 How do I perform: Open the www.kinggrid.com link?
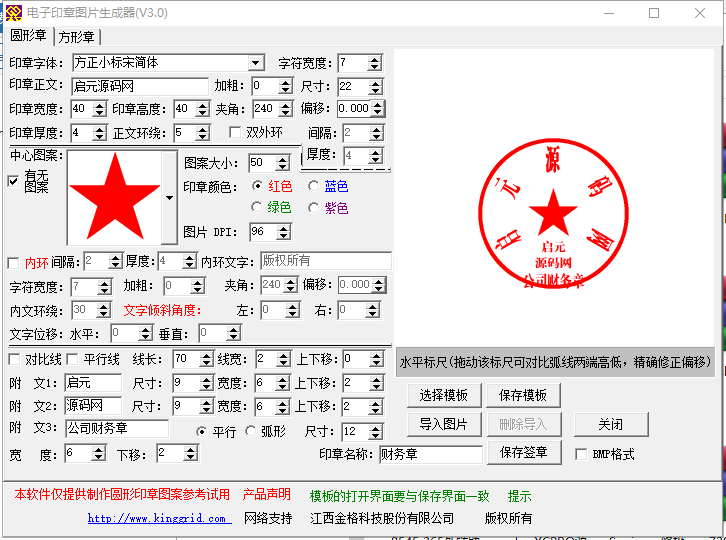(160, 518)
